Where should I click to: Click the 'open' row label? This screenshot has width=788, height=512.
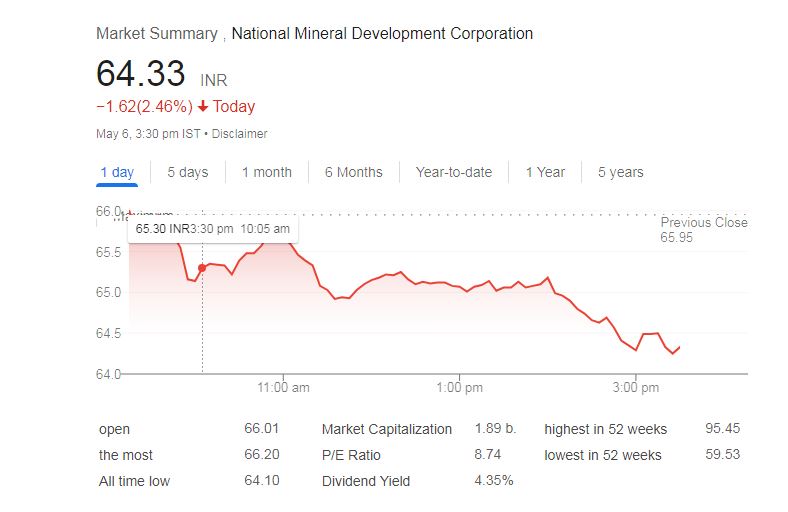pyautogui.click(x=115, y=430)
